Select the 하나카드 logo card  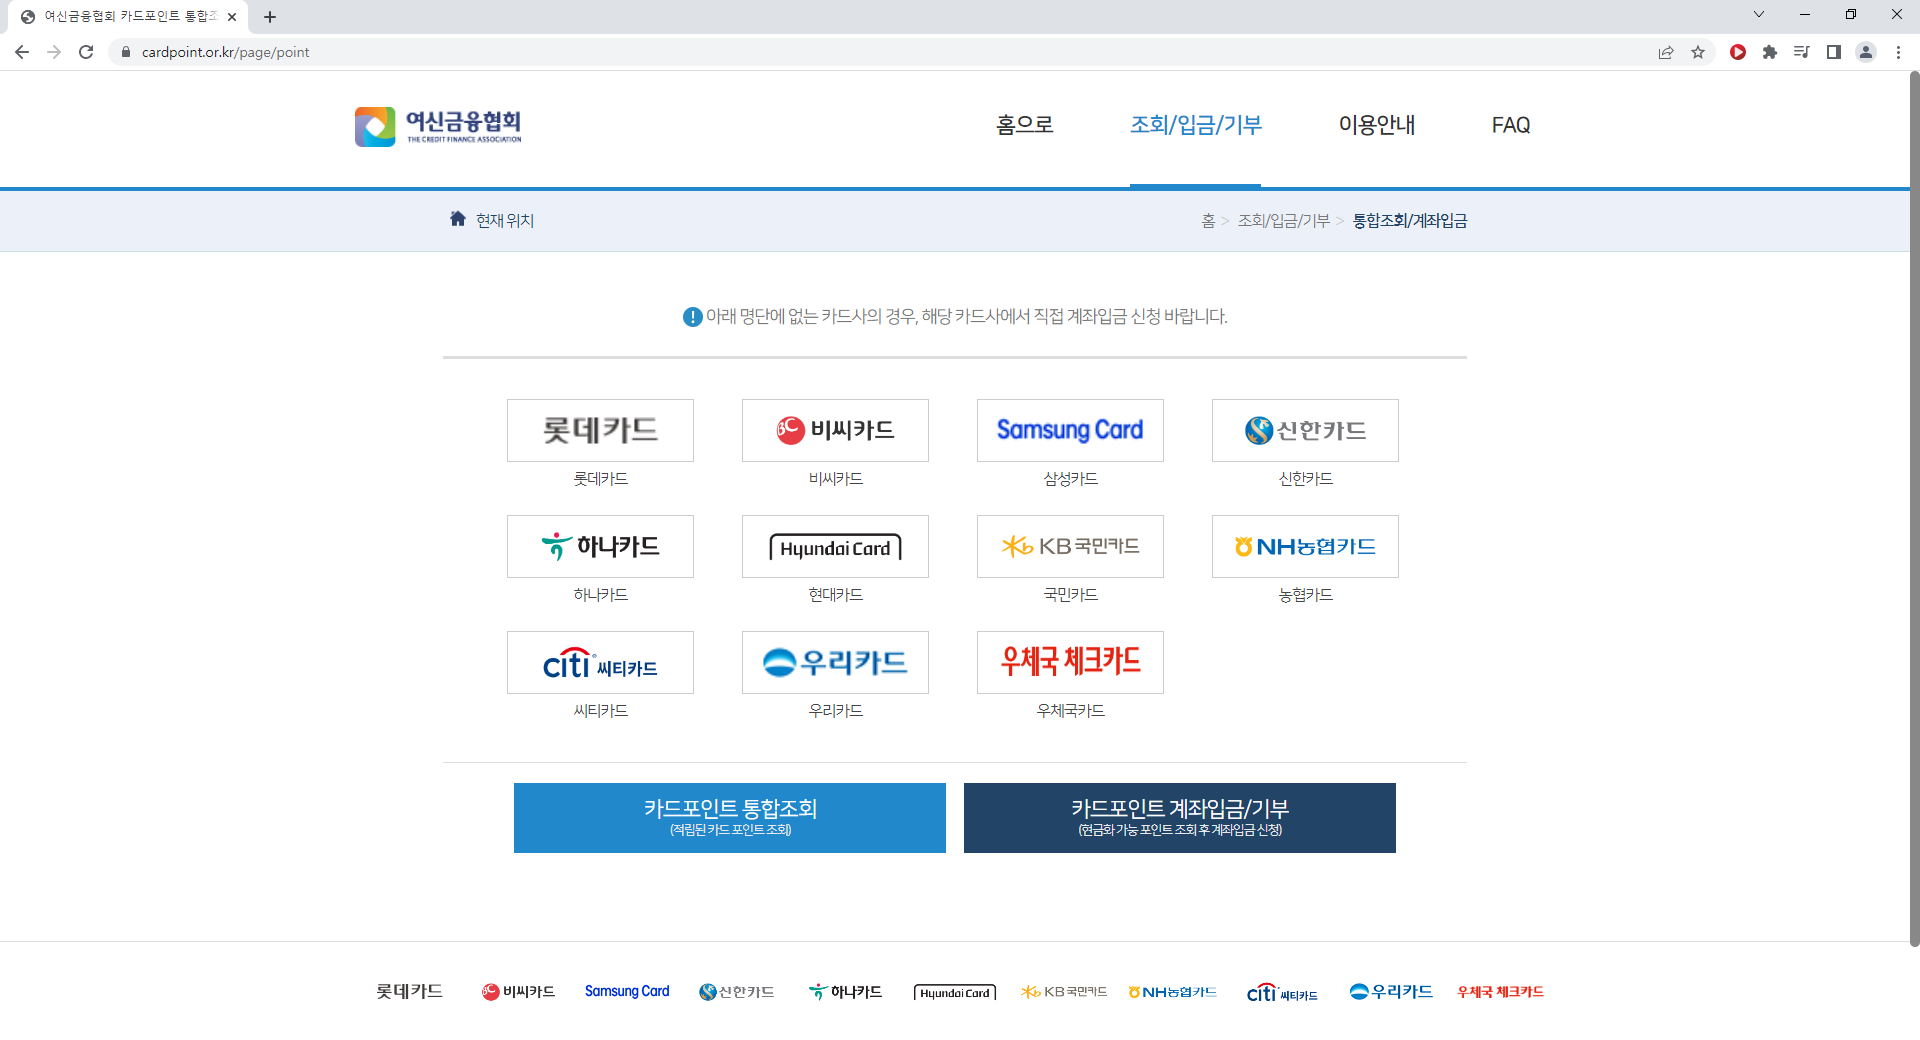[600, 546]
